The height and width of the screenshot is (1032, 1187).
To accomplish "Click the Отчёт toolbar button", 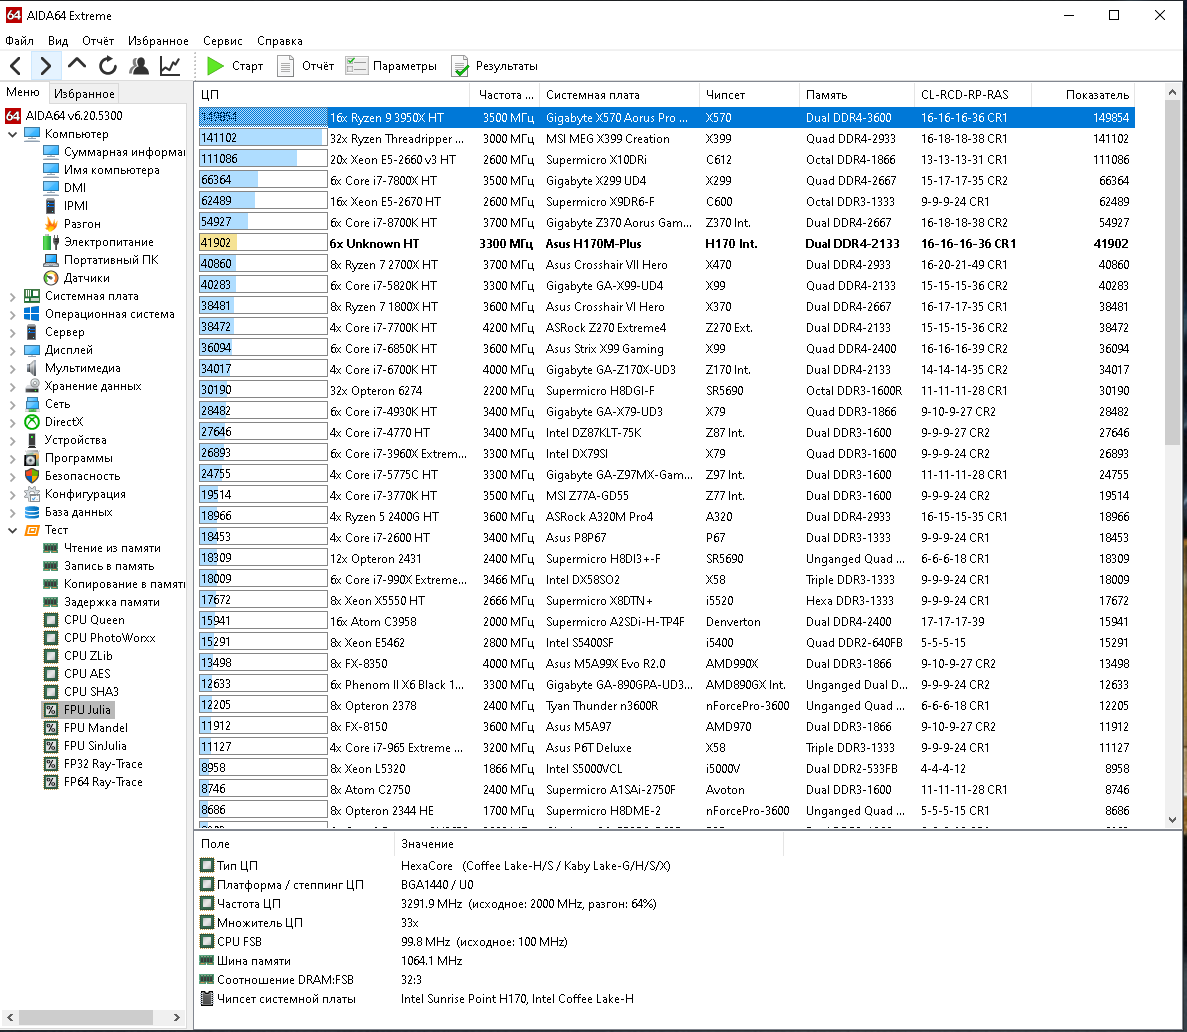I will (x=306, y=66).
